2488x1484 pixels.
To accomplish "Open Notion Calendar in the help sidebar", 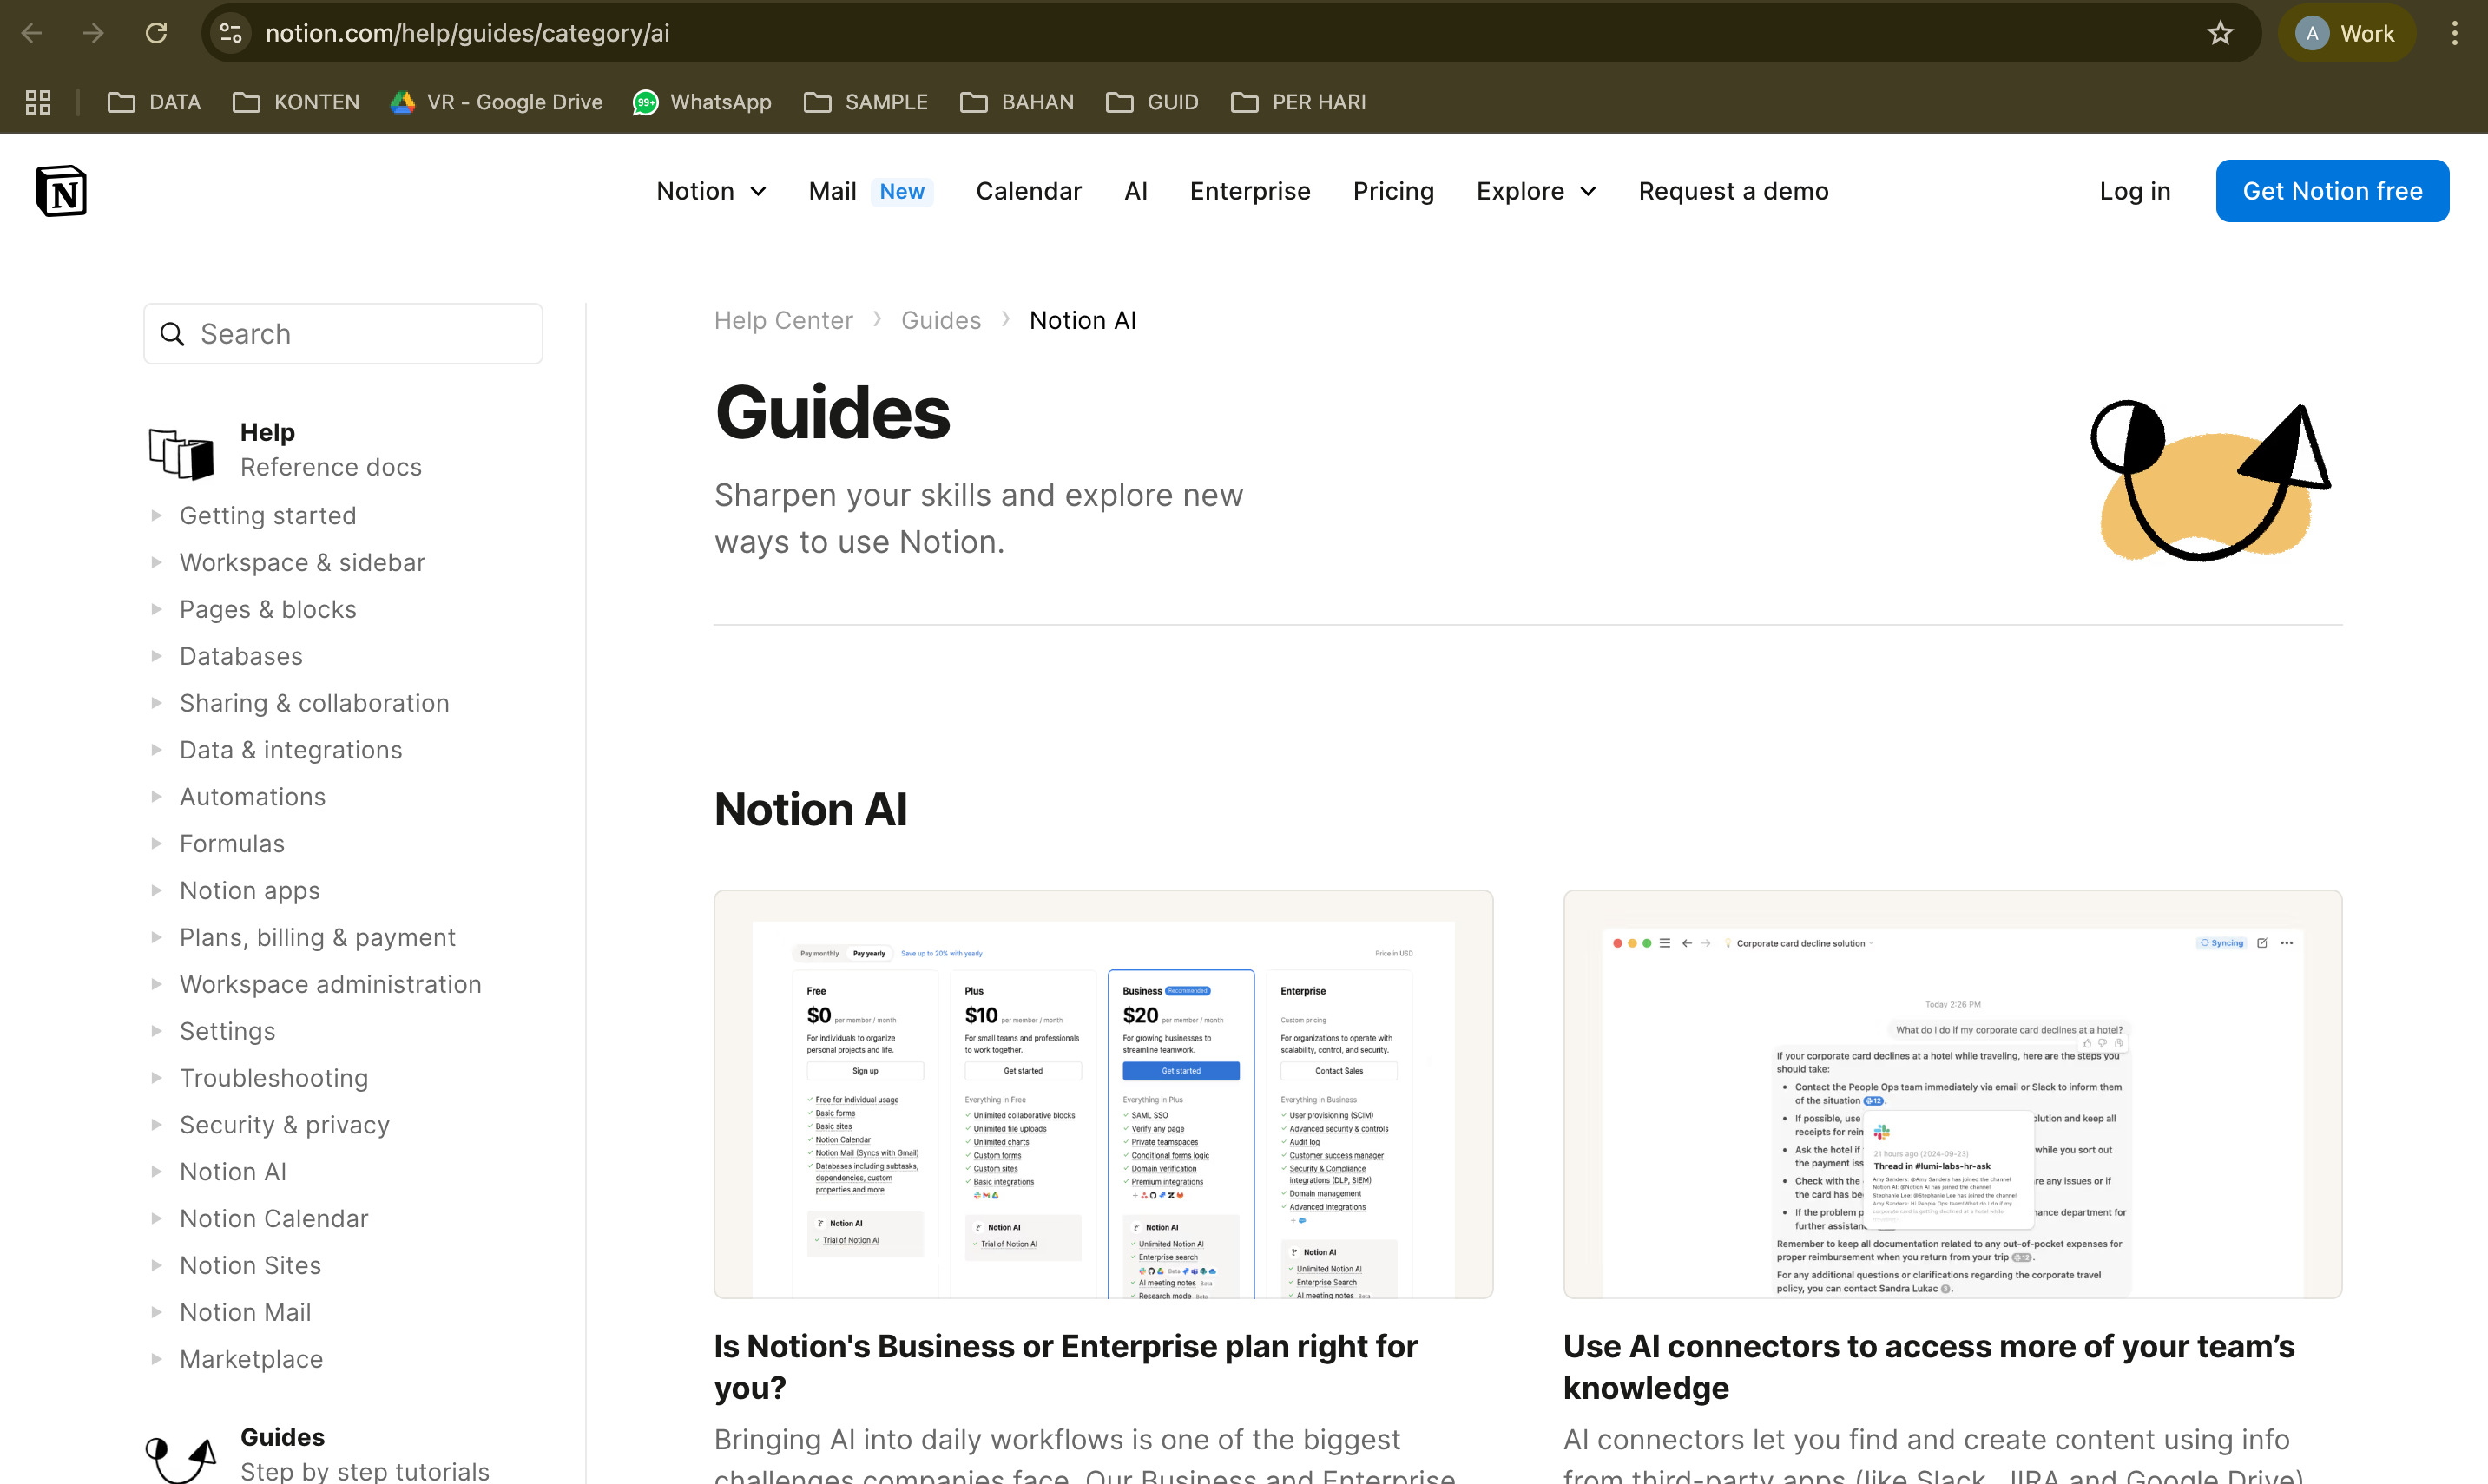I will click(x=273, y=1218).
